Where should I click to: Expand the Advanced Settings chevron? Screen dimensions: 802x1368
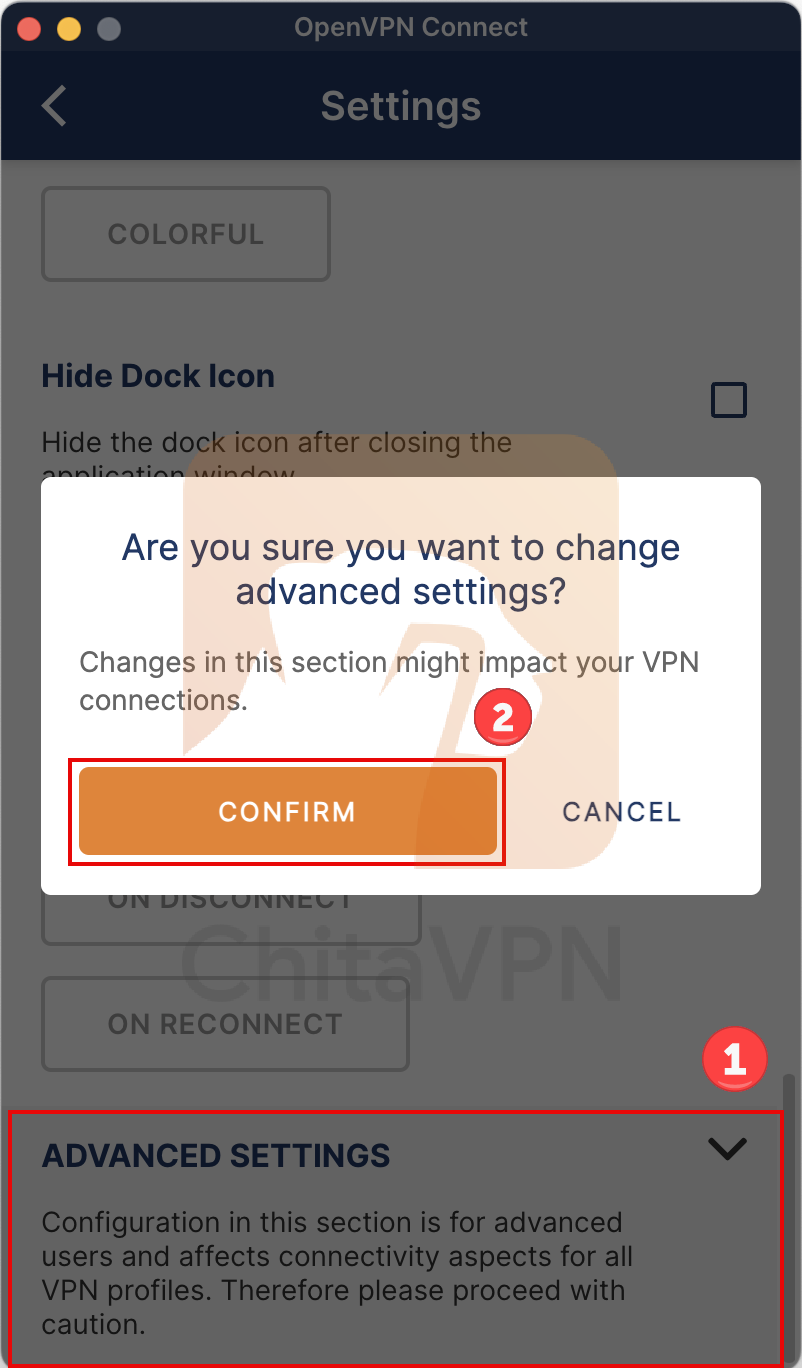727,1149
